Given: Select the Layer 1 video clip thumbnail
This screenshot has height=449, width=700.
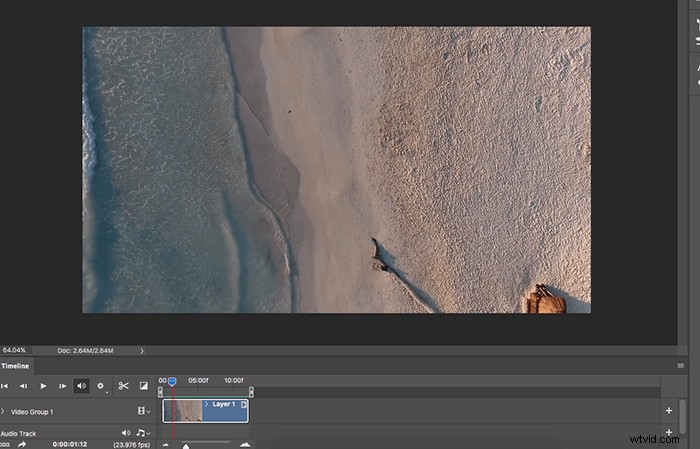Looking at the screenshot, I should [183, 411].
